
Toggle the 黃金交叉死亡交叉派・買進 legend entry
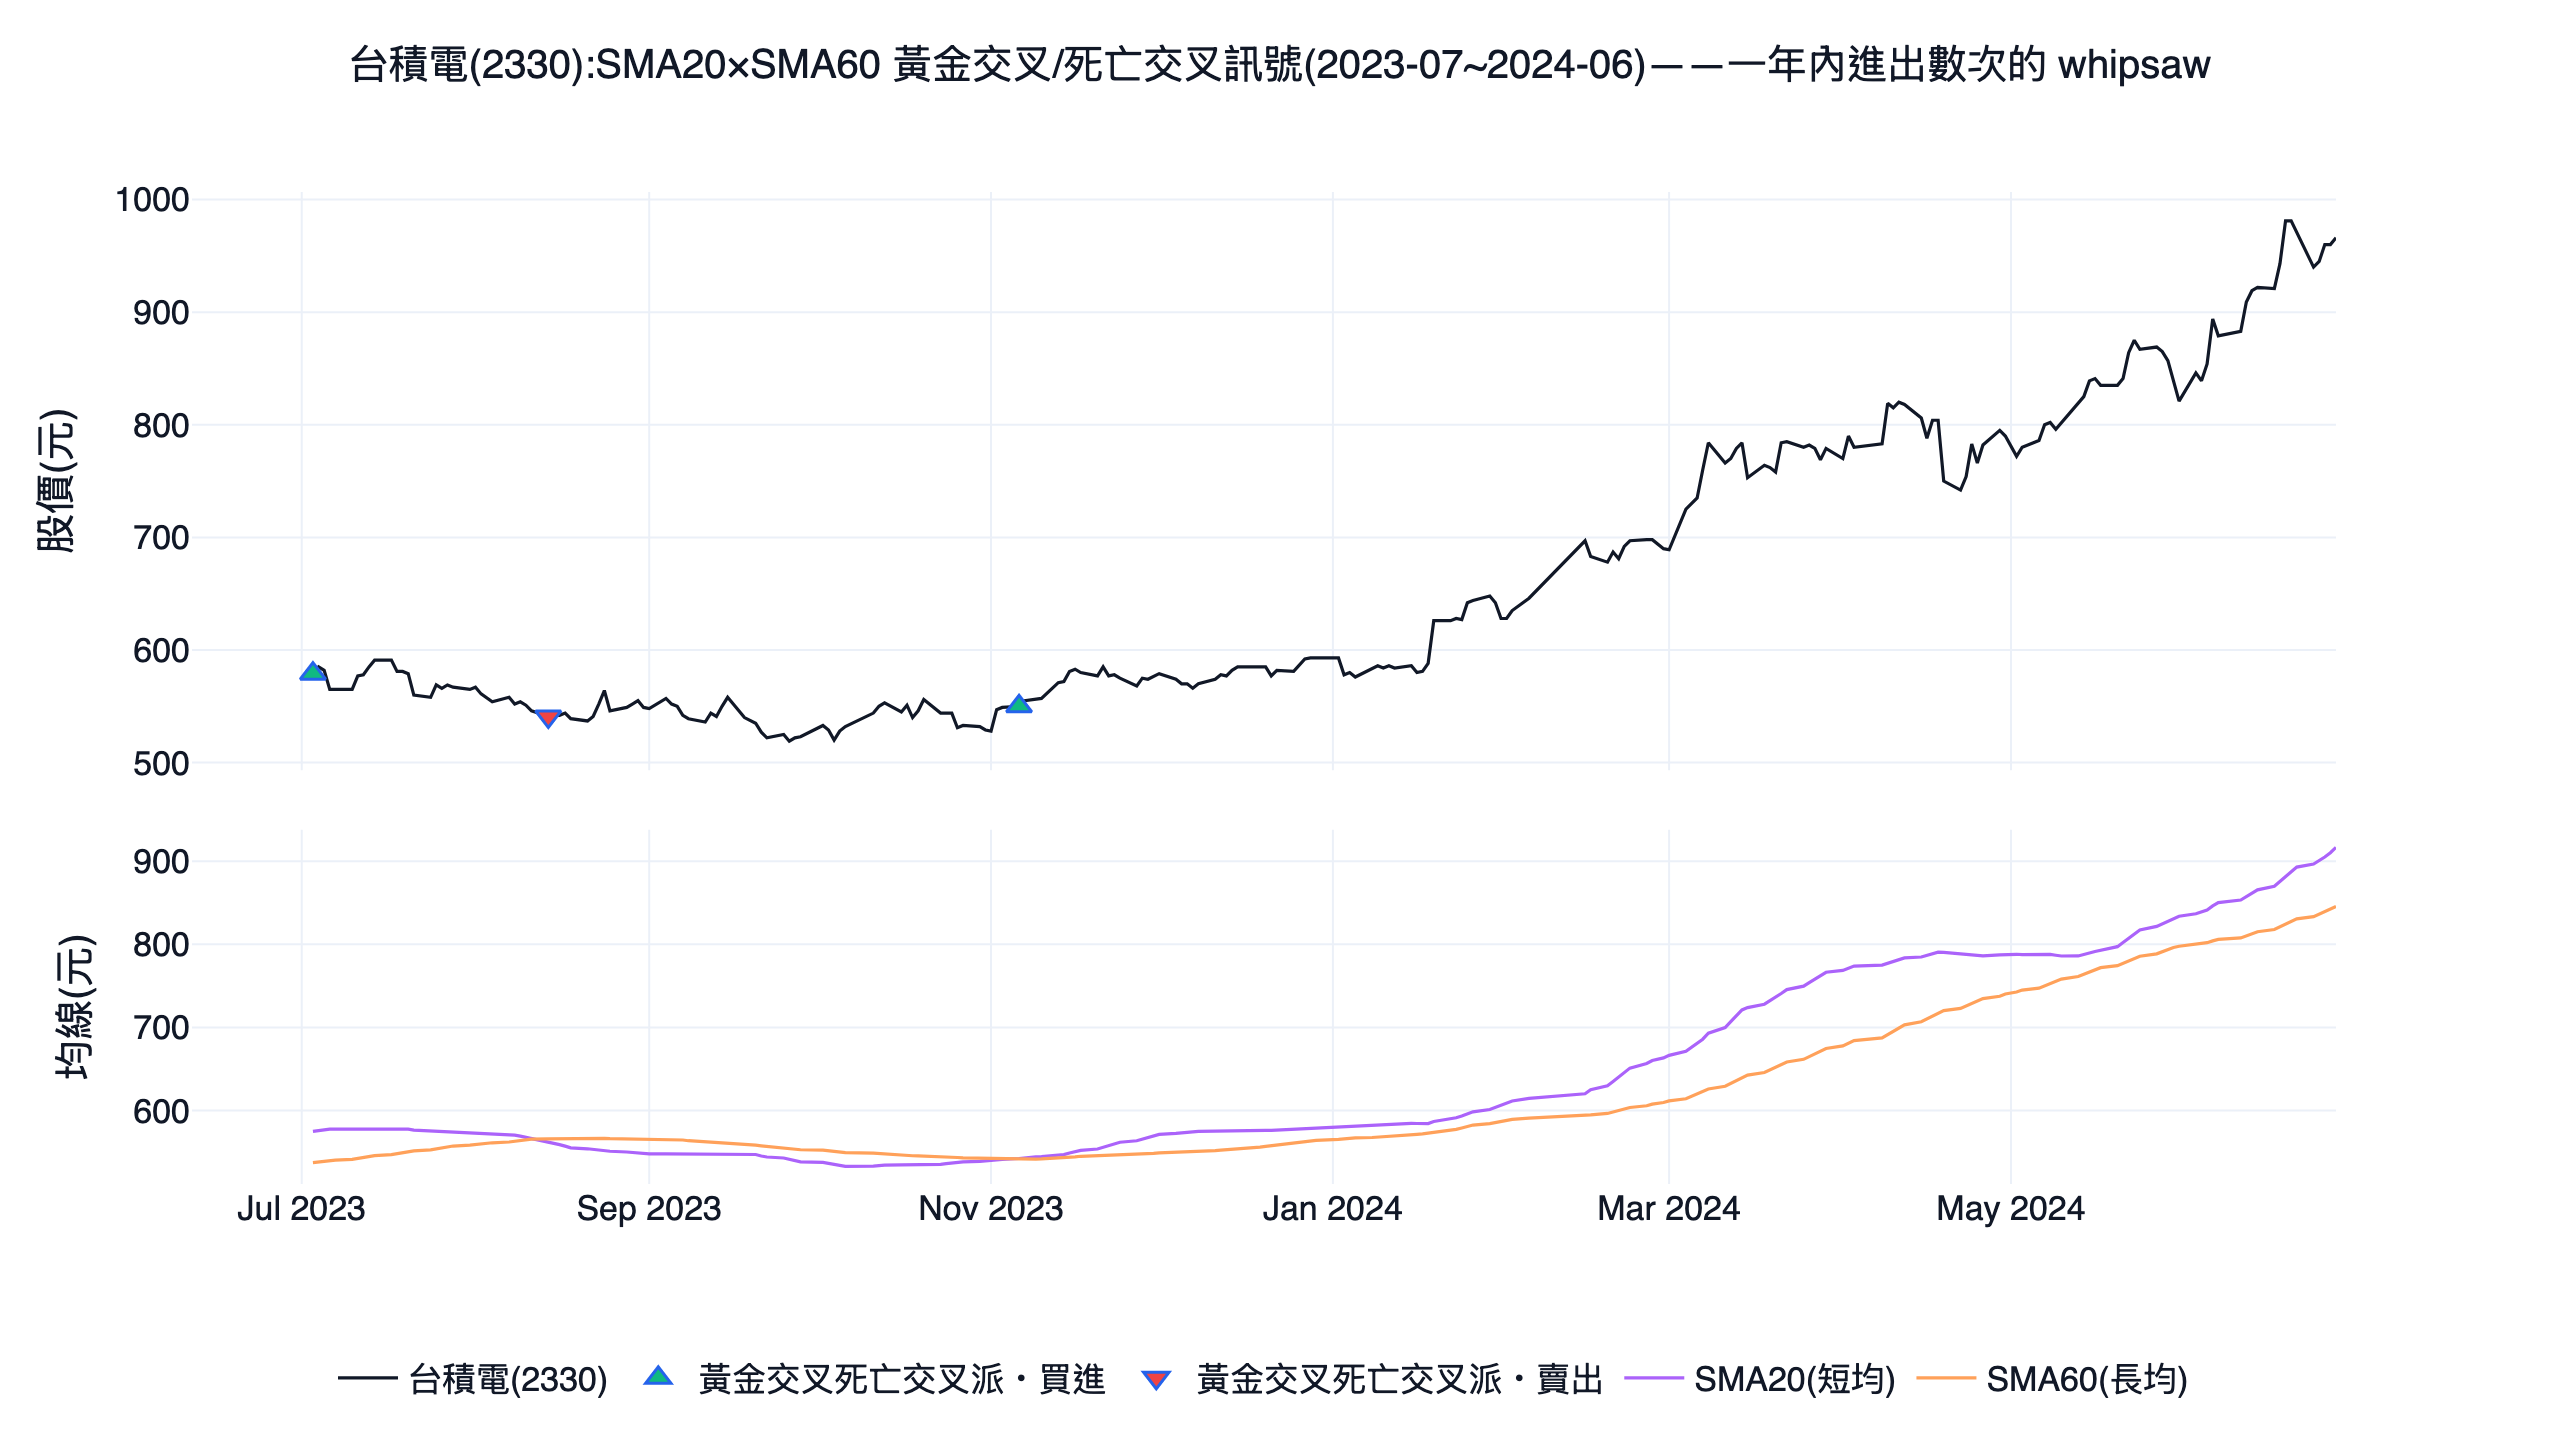coord(874,1379)
